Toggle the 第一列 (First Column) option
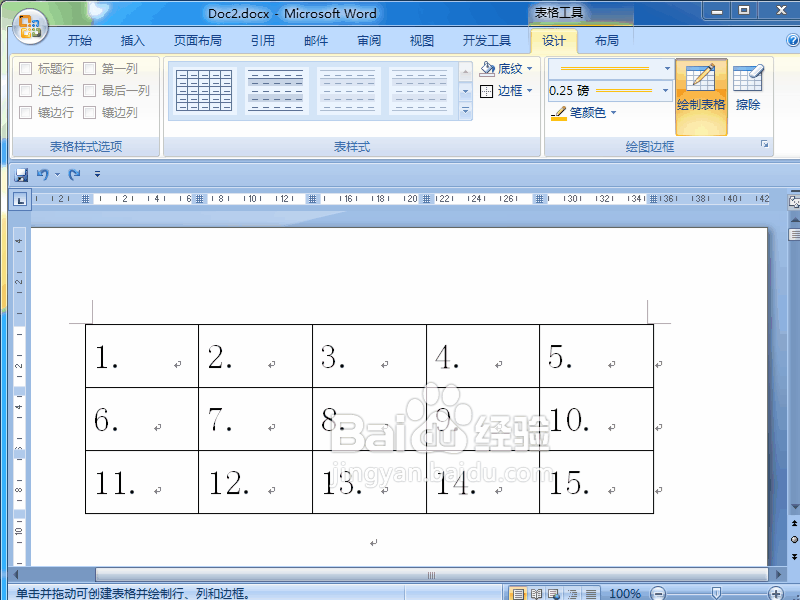The height and width of the screenshot is (600, 800). (88, 68)
